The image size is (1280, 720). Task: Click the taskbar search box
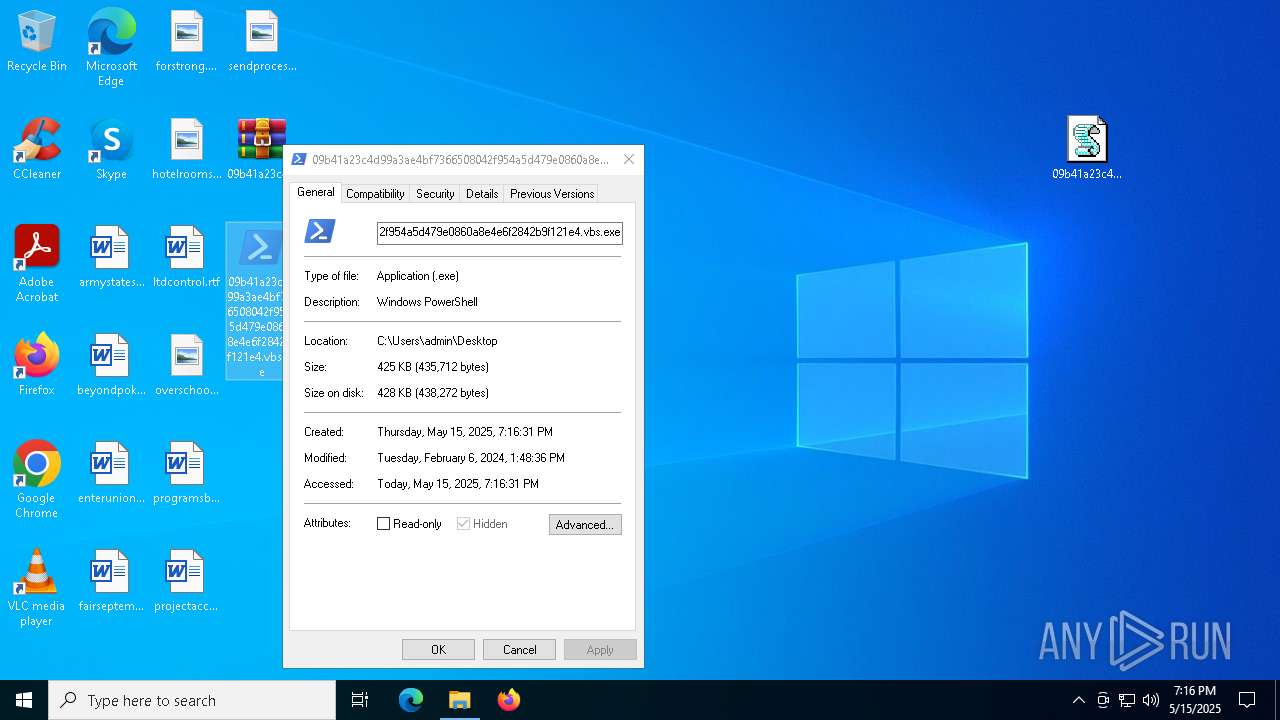coord(192,700)
